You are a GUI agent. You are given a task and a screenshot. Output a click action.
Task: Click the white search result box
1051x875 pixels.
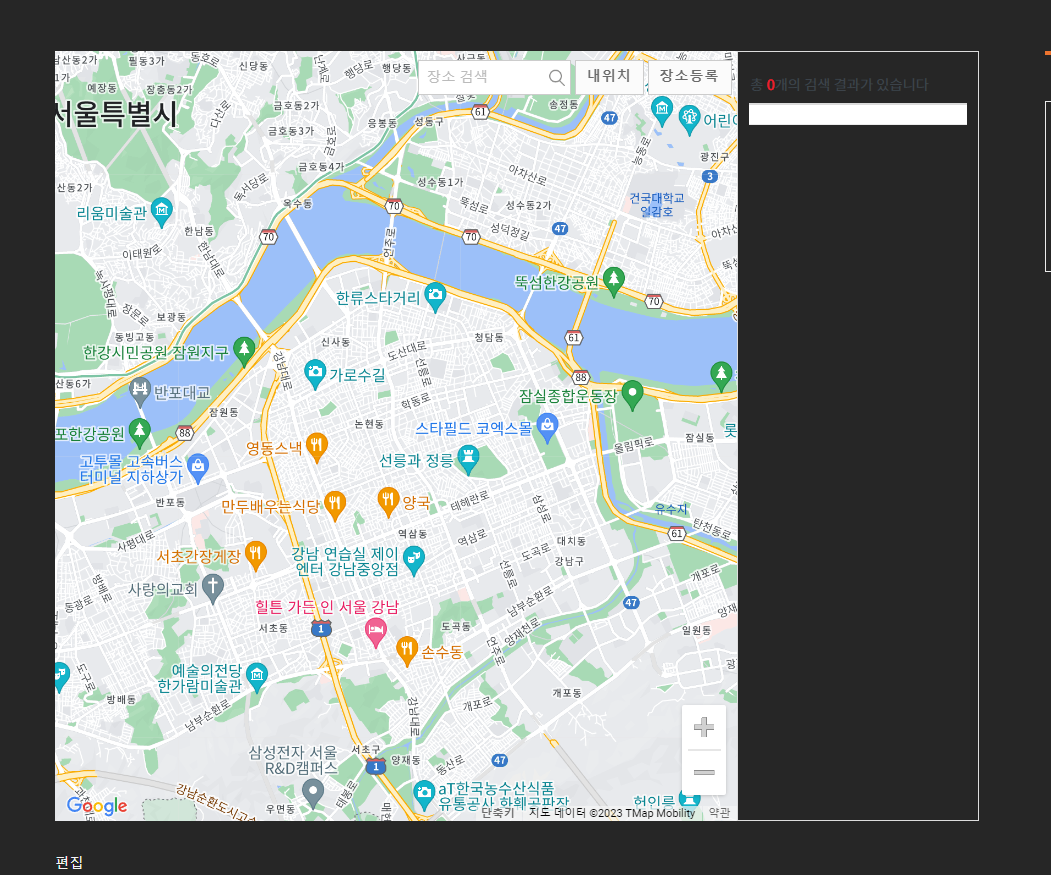point(857,114)
